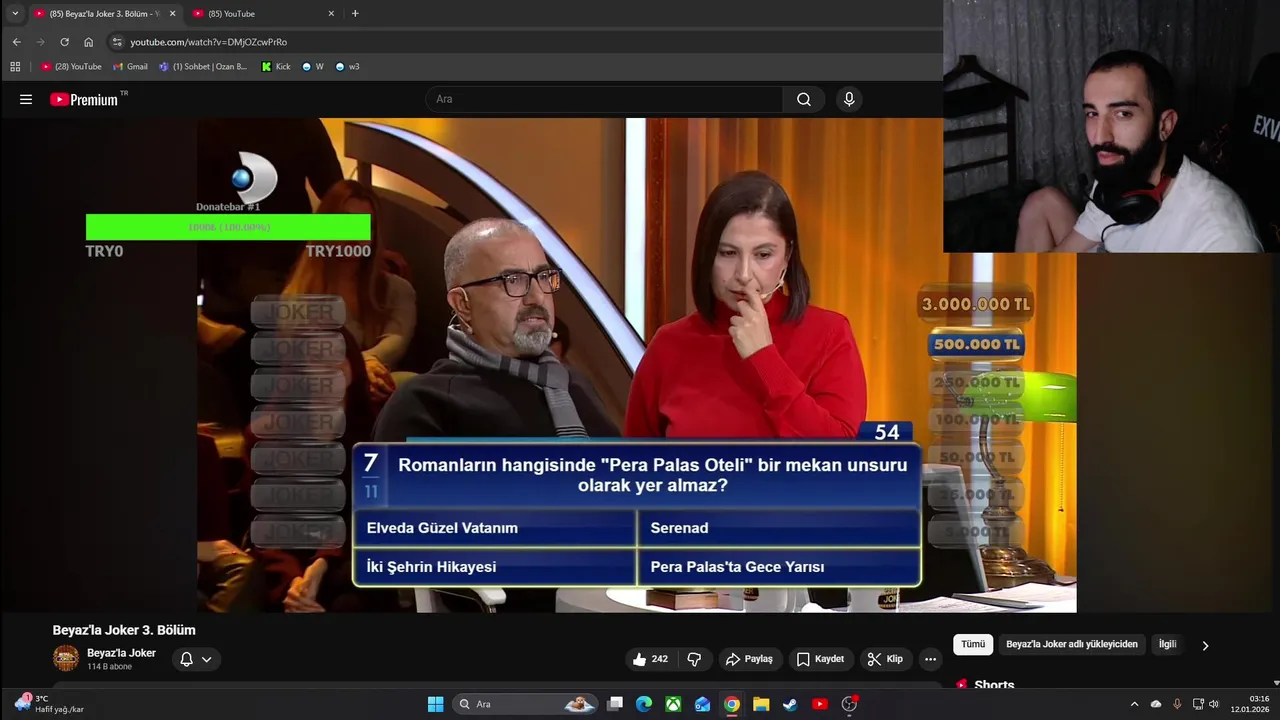
Task: Open the Beyaz'la Joker channel name link
Action: pos(121,653)
